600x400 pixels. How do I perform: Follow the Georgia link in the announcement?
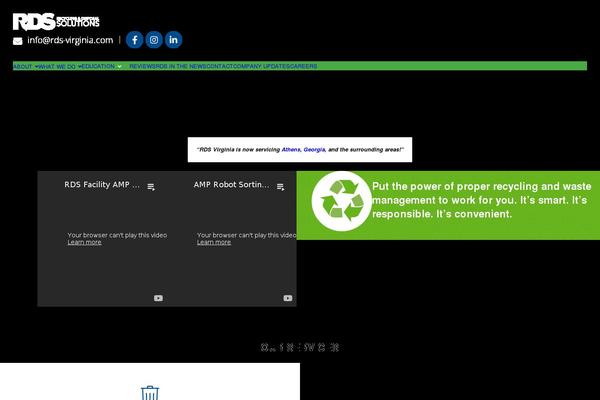coord(314,150)
